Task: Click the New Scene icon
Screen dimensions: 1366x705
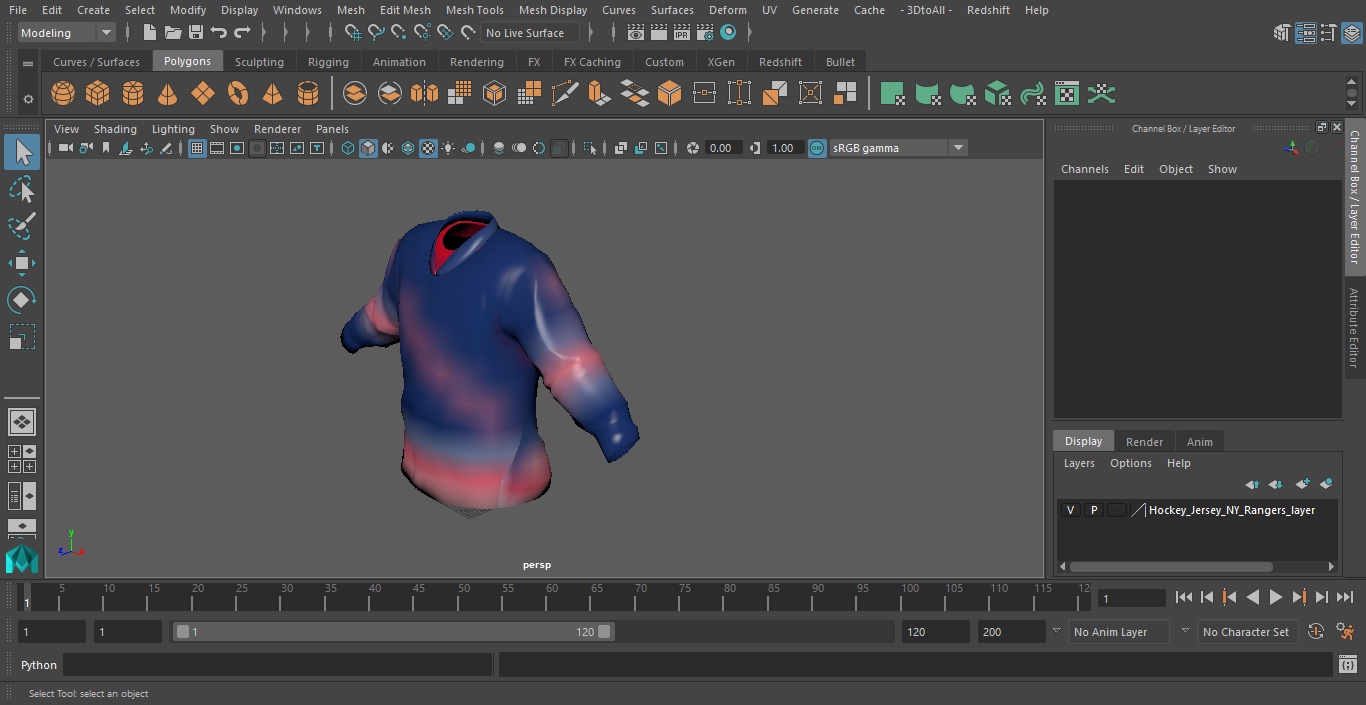Action: tap(149, 33)
